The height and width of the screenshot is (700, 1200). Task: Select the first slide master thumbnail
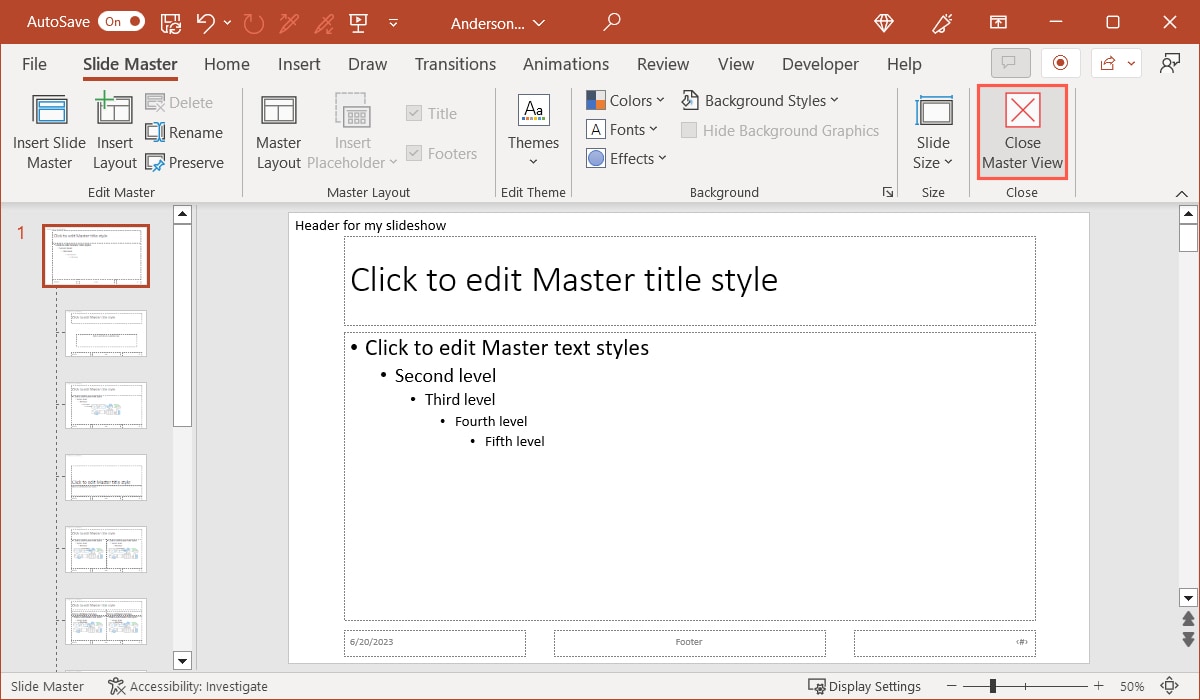[x=95, y=255]
